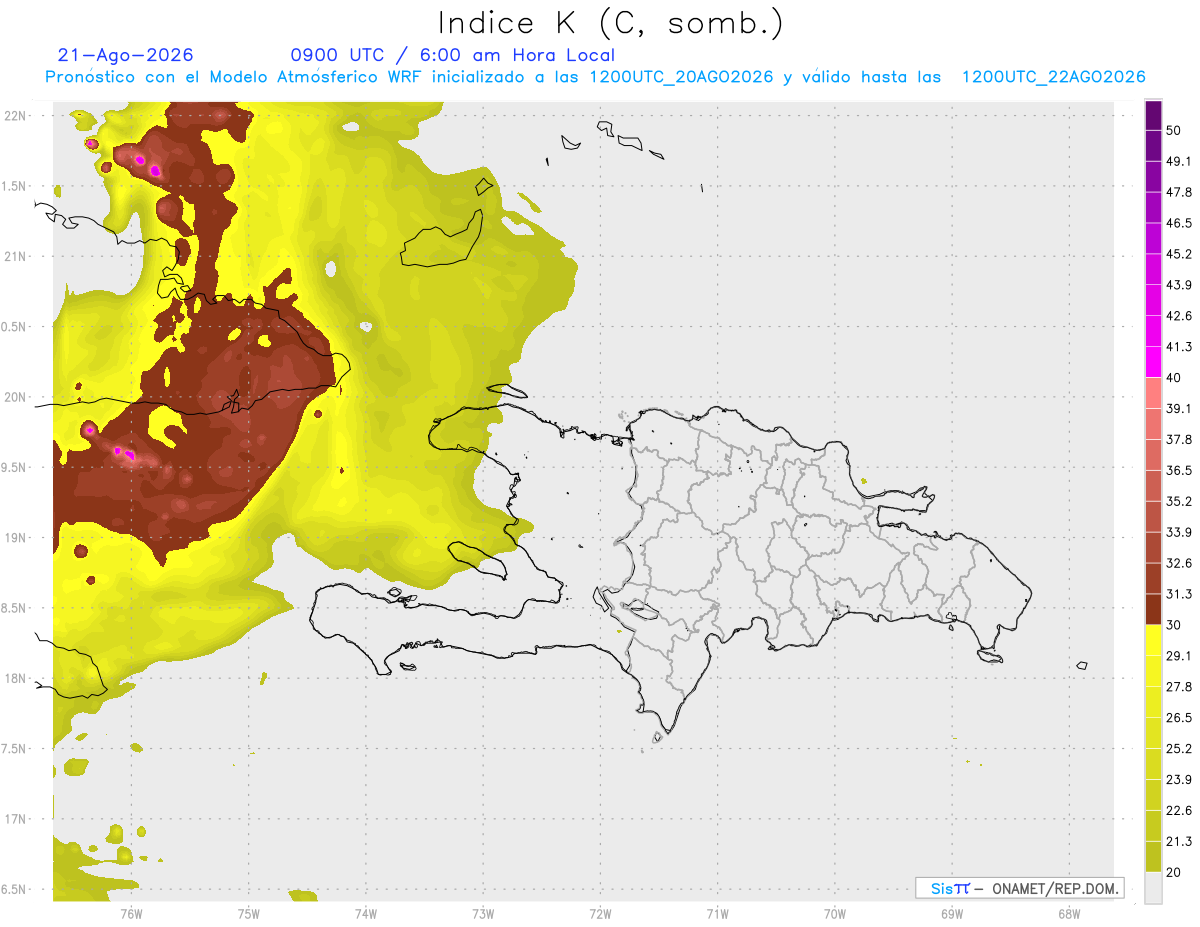
Task: Click the legend value "42.6"
Action: pos(1179,316)
